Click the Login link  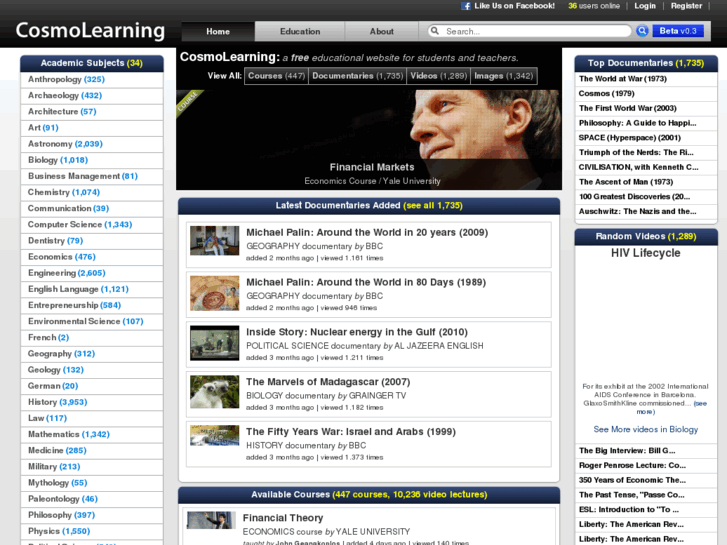pyautogui.click(x=645, y=6)
